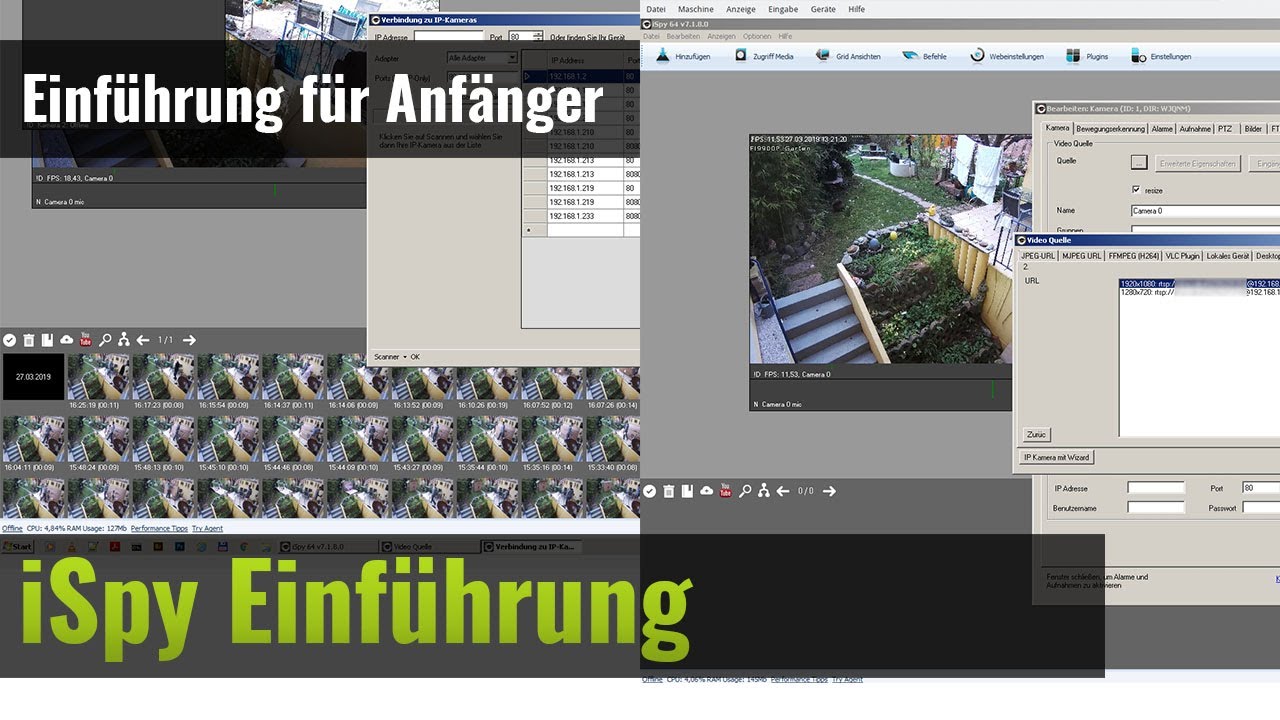Open the Maschine menu
Image resolution: width=1280 pixels, height=720 pixels.
(695, 9)
